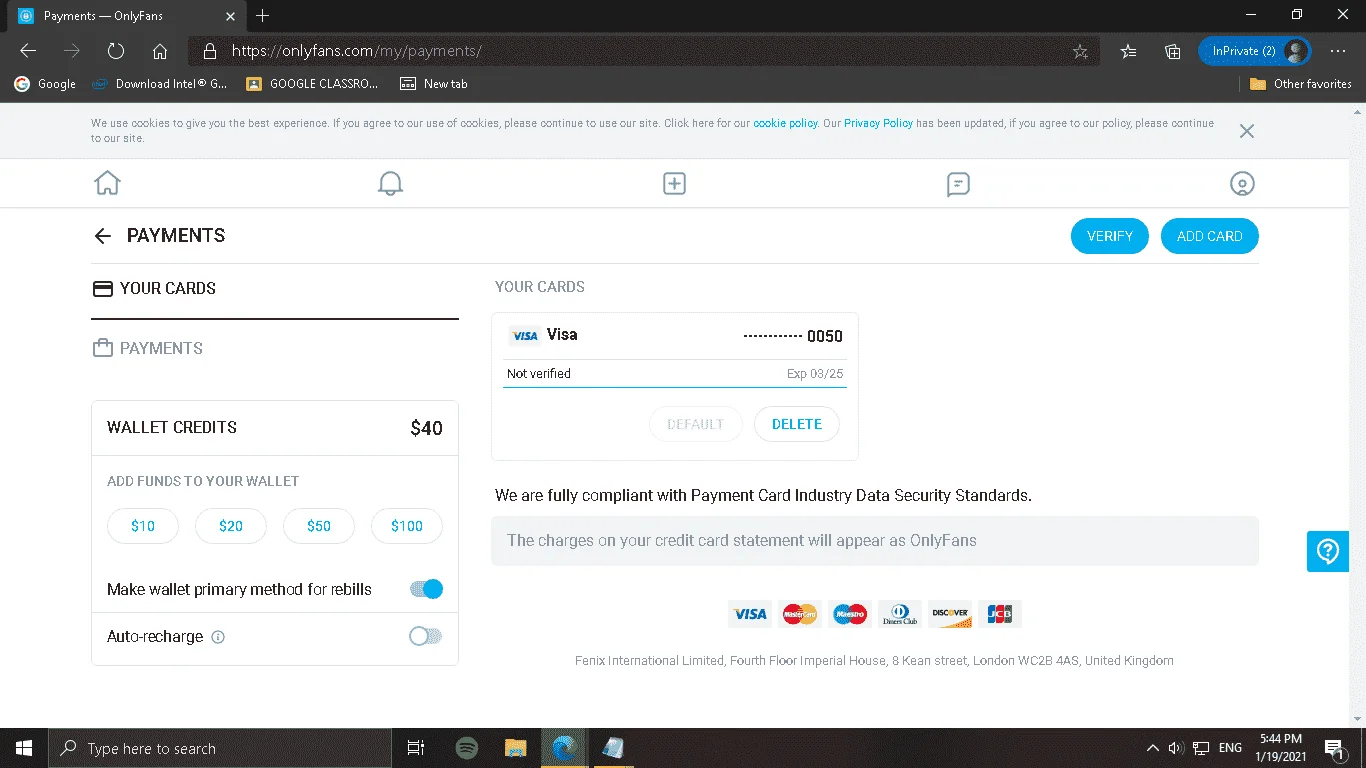Click the Edge taskbar icon

[x=564, y=748]
